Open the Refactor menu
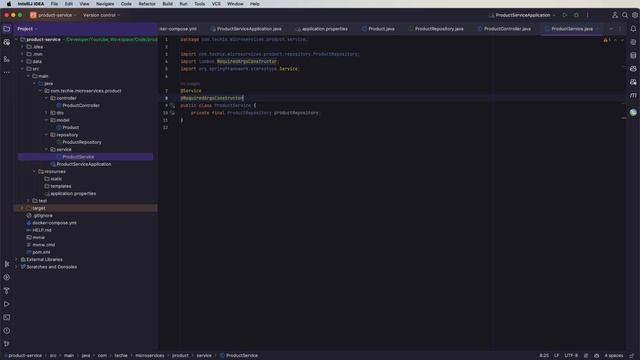 click(147, 4)
